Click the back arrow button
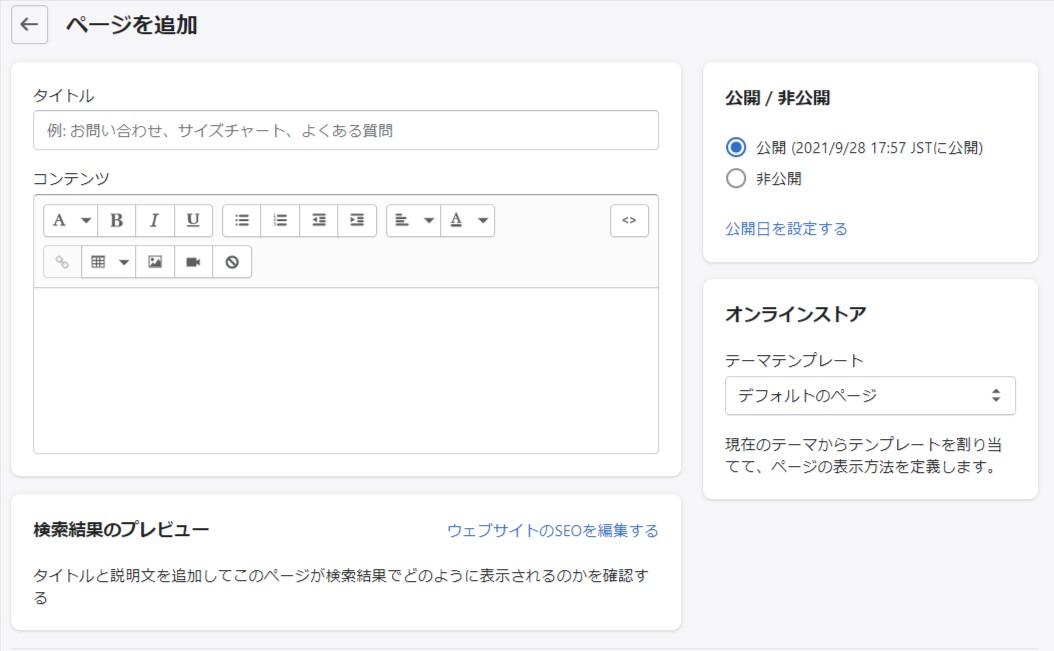Image resolution: width=1054 pixels, height=651 pixels. (x=29, y=25)
